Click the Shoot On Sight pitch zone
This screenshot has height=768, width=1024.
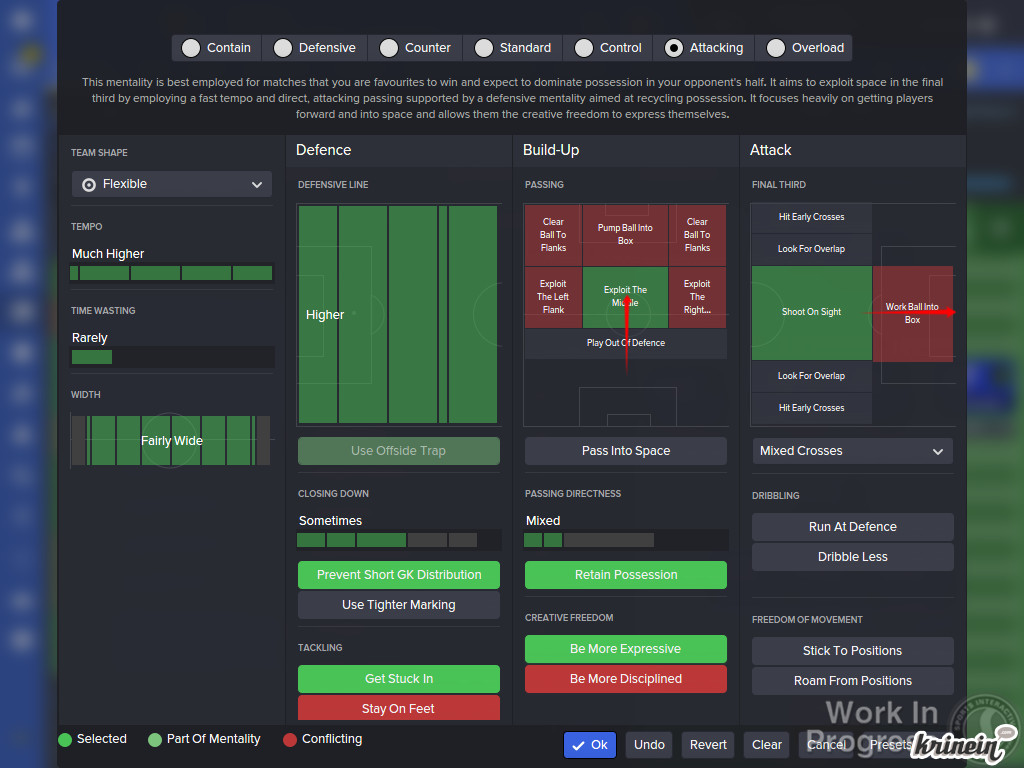point(811,312)
